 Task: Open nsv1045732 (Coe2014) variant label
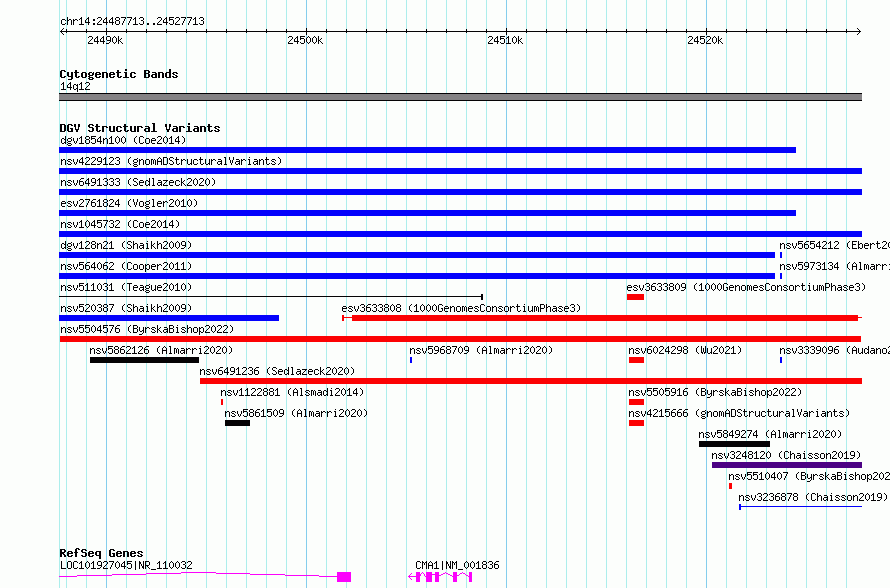click(x=120, y=224)
